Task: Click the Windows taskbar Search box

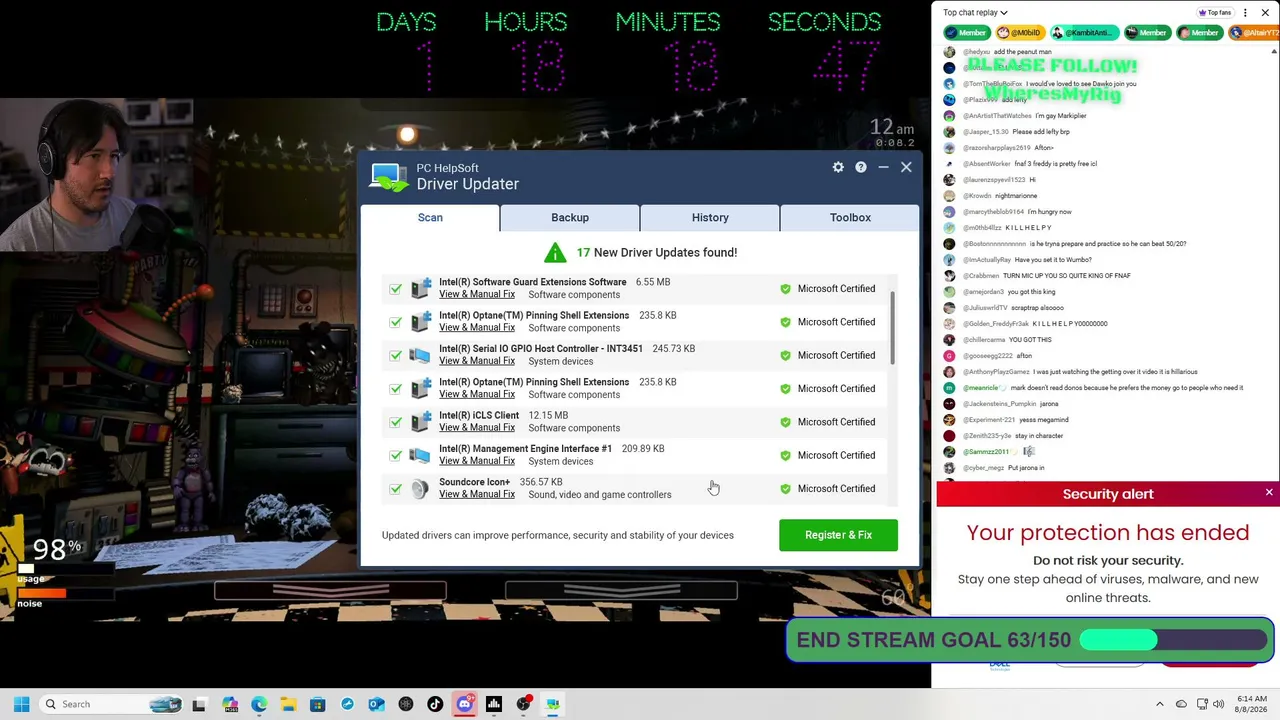Action: 110,704
